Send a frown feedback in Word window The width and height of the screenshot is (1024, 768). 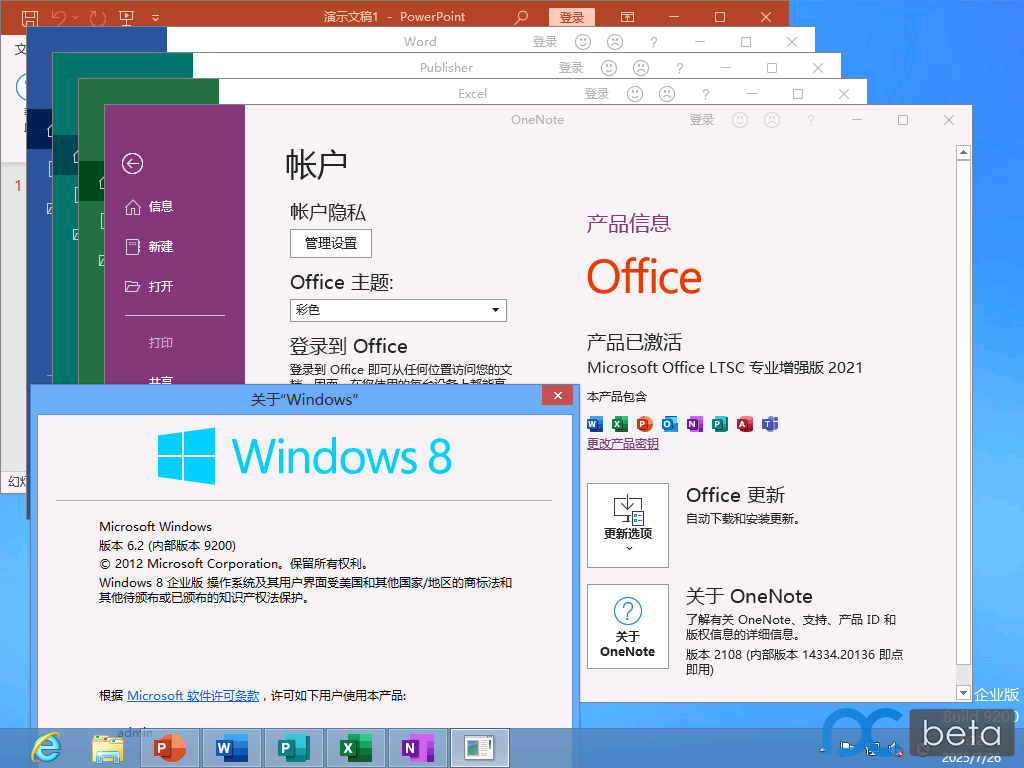pyautogui.click(x=615, y=42)
